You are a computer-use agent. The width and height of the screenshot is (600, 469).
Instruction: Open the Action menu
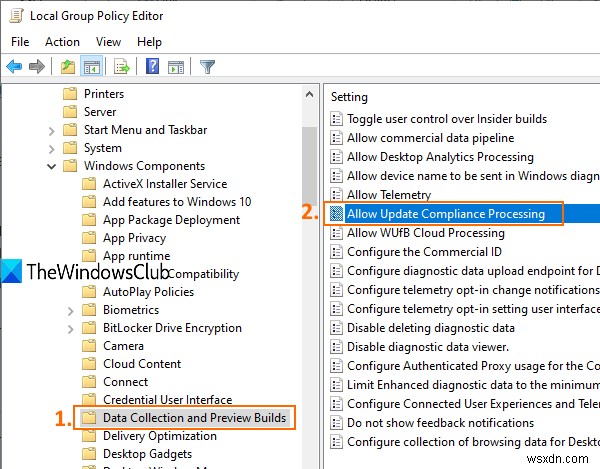(62, 42)
